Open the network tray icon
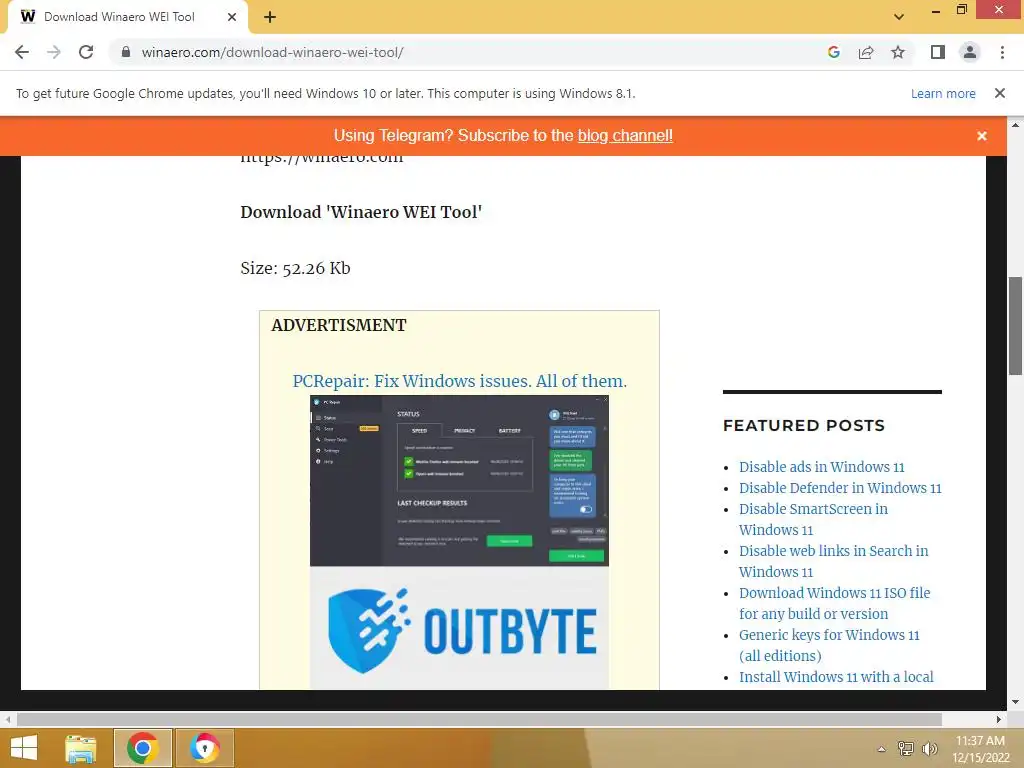 pos(905,748)
